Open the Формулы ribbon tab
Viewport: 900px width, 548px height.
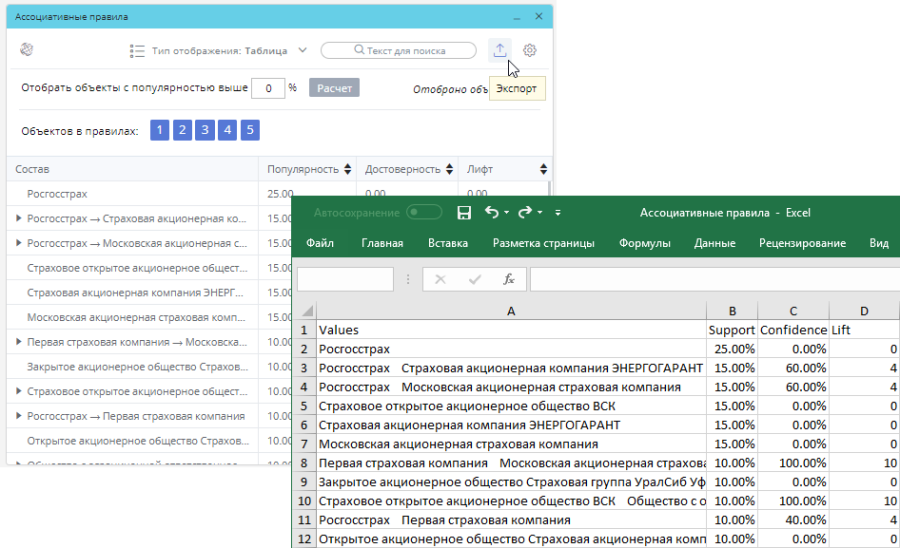[x=643, y=243]
